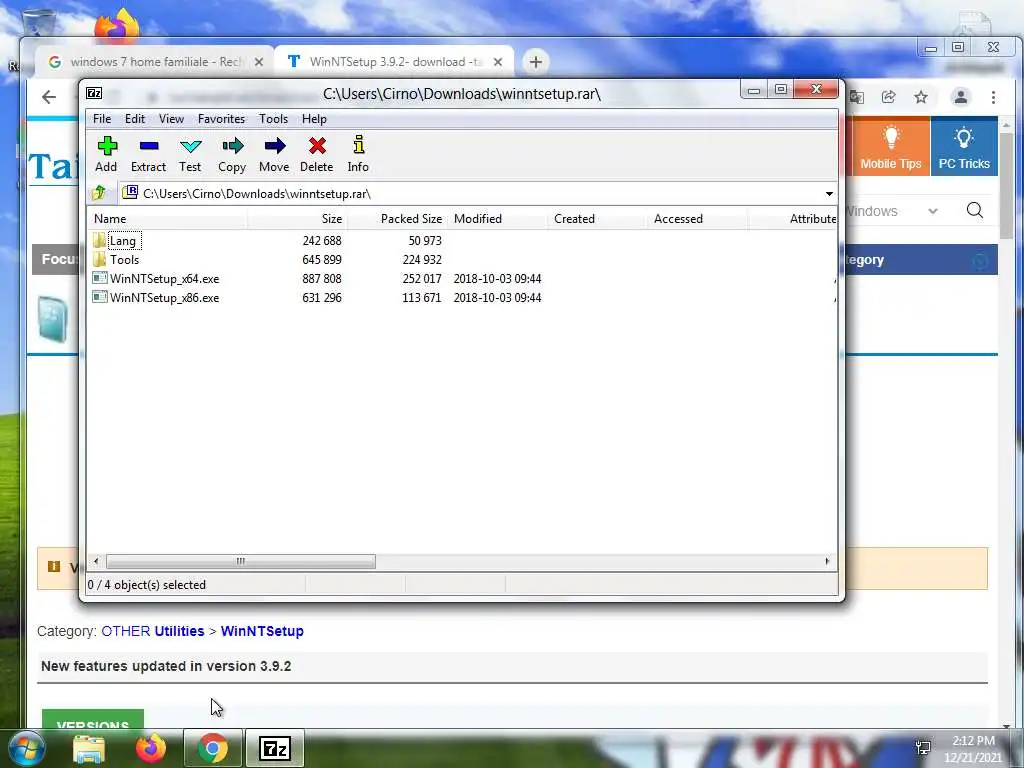This screenshot has width=1024, height=768.
Task: Click the horizontal scrollbar thumb in 7-Zip
Action: click(241, 561)
